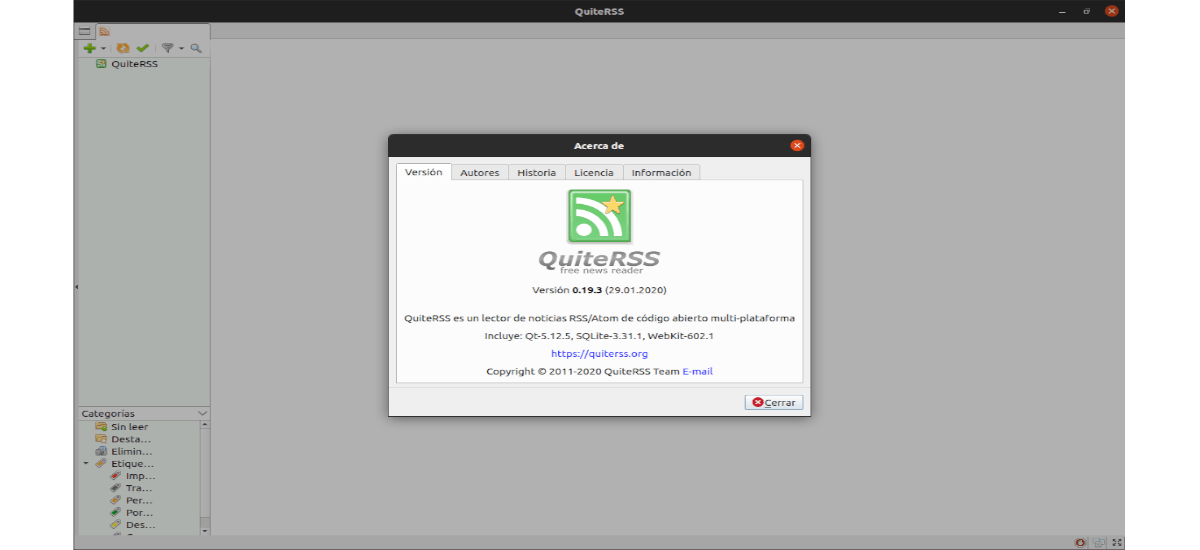Click the categories scrollbar down arrow
Image resolution: width=1200 pixels, height=550 pixels.
(205, 530)
